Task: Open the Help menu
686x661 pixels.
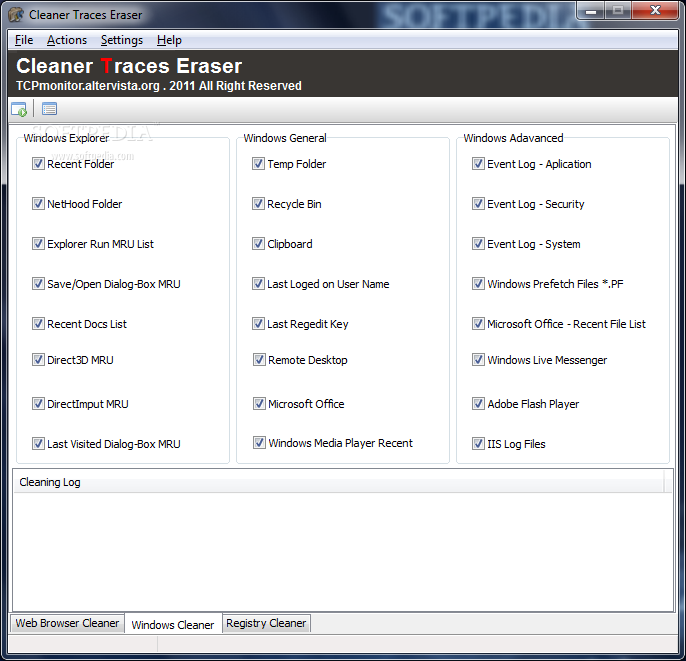Action: pos(169,40)
